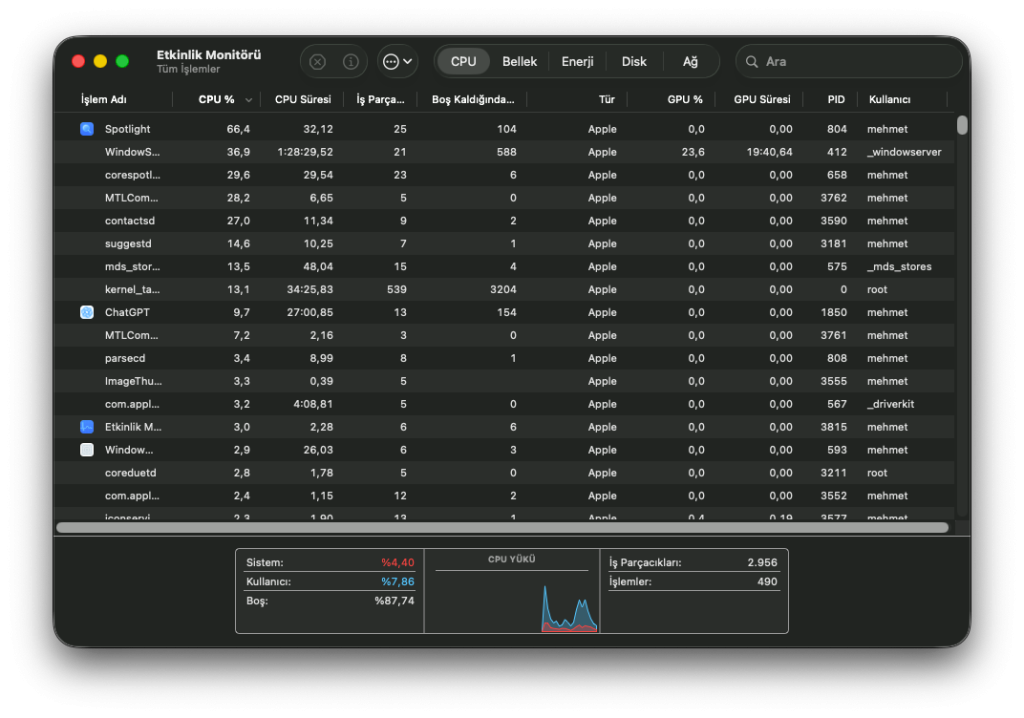The image size is (1024, 718).
Task: Open the ellipsis more-options dropdown
Action: [397, 62]
